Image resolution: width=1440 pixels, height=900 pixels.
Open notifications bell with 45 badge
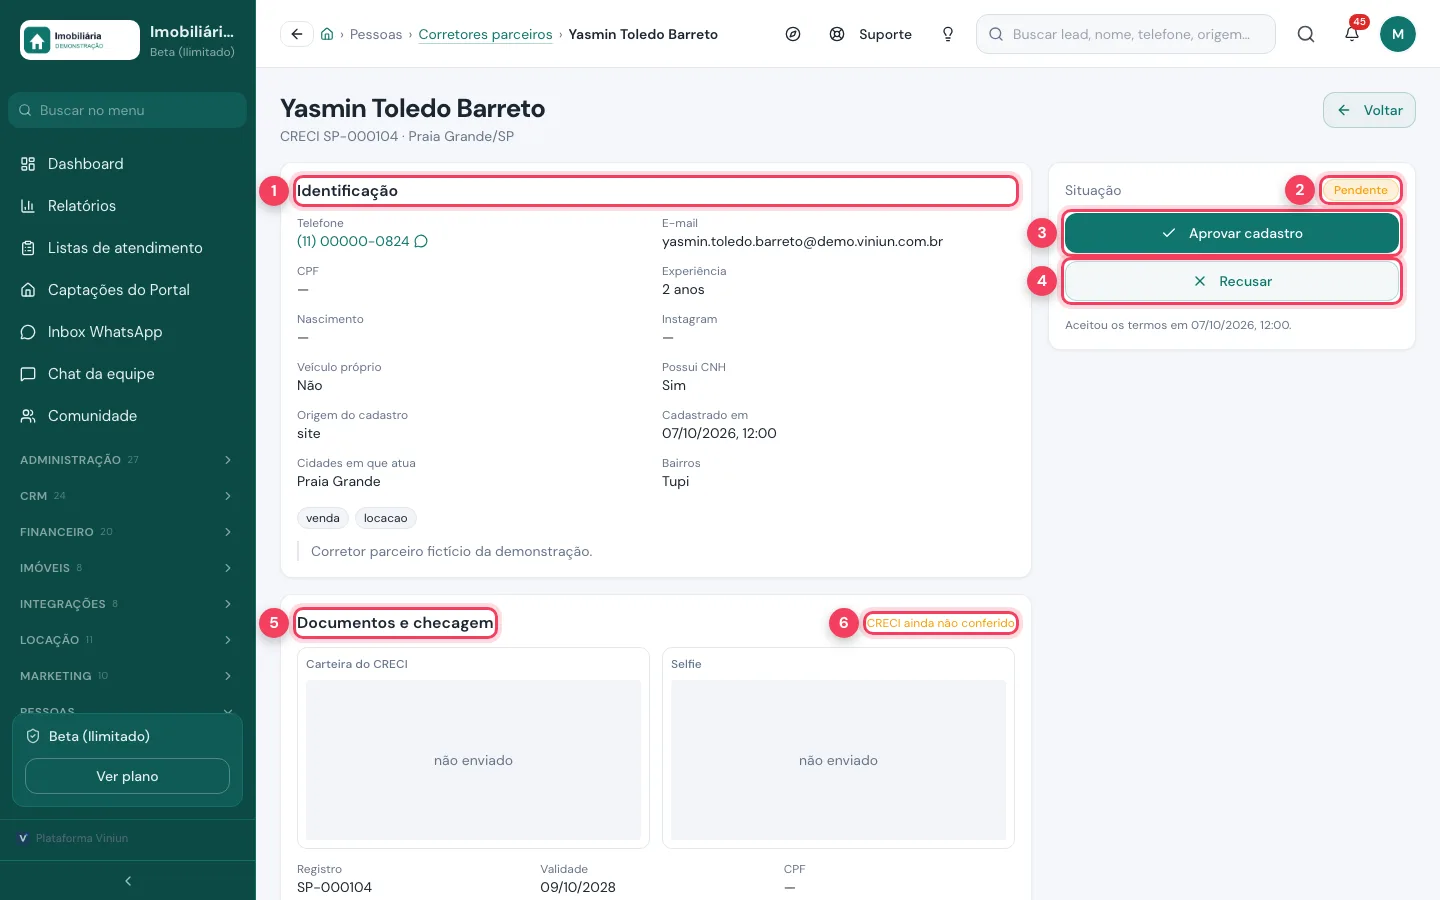(x=1352, y=34)
